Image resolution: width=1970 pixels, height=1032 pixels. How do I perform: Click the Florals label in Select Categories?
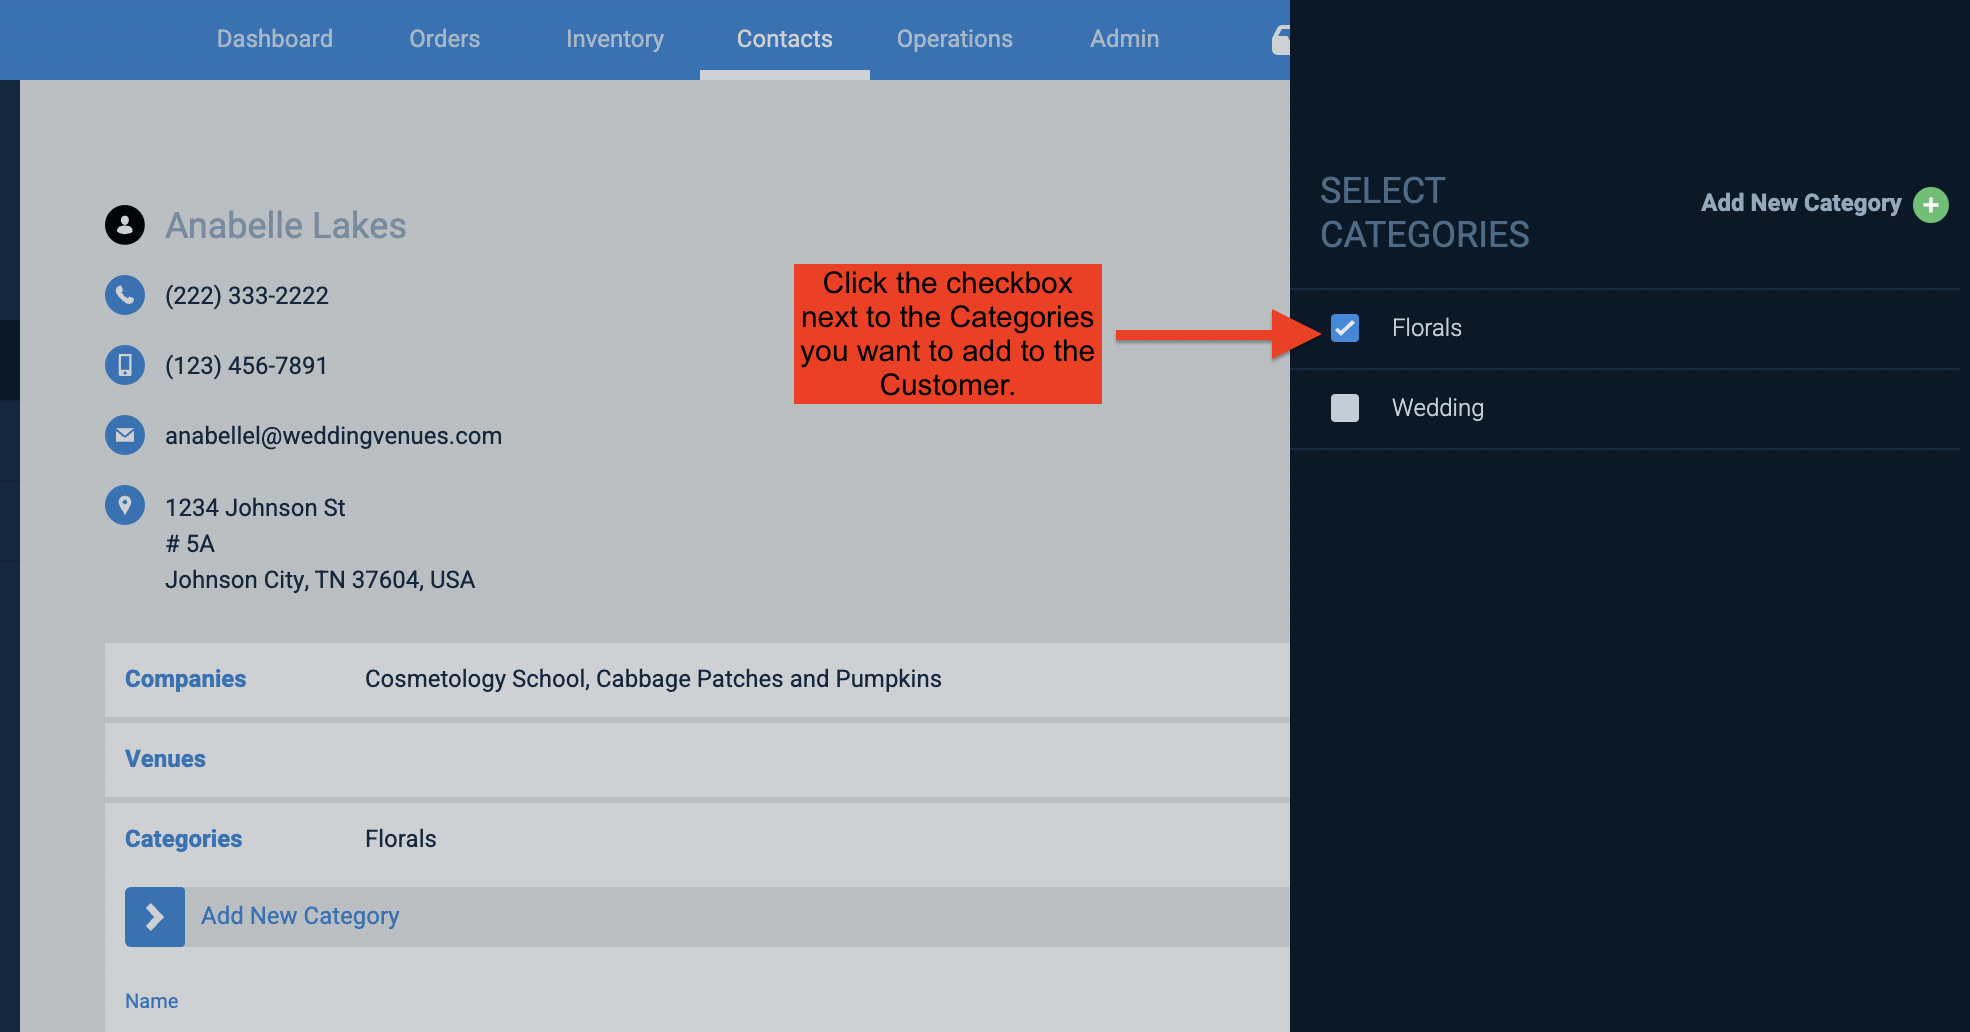click(1427, 328)
